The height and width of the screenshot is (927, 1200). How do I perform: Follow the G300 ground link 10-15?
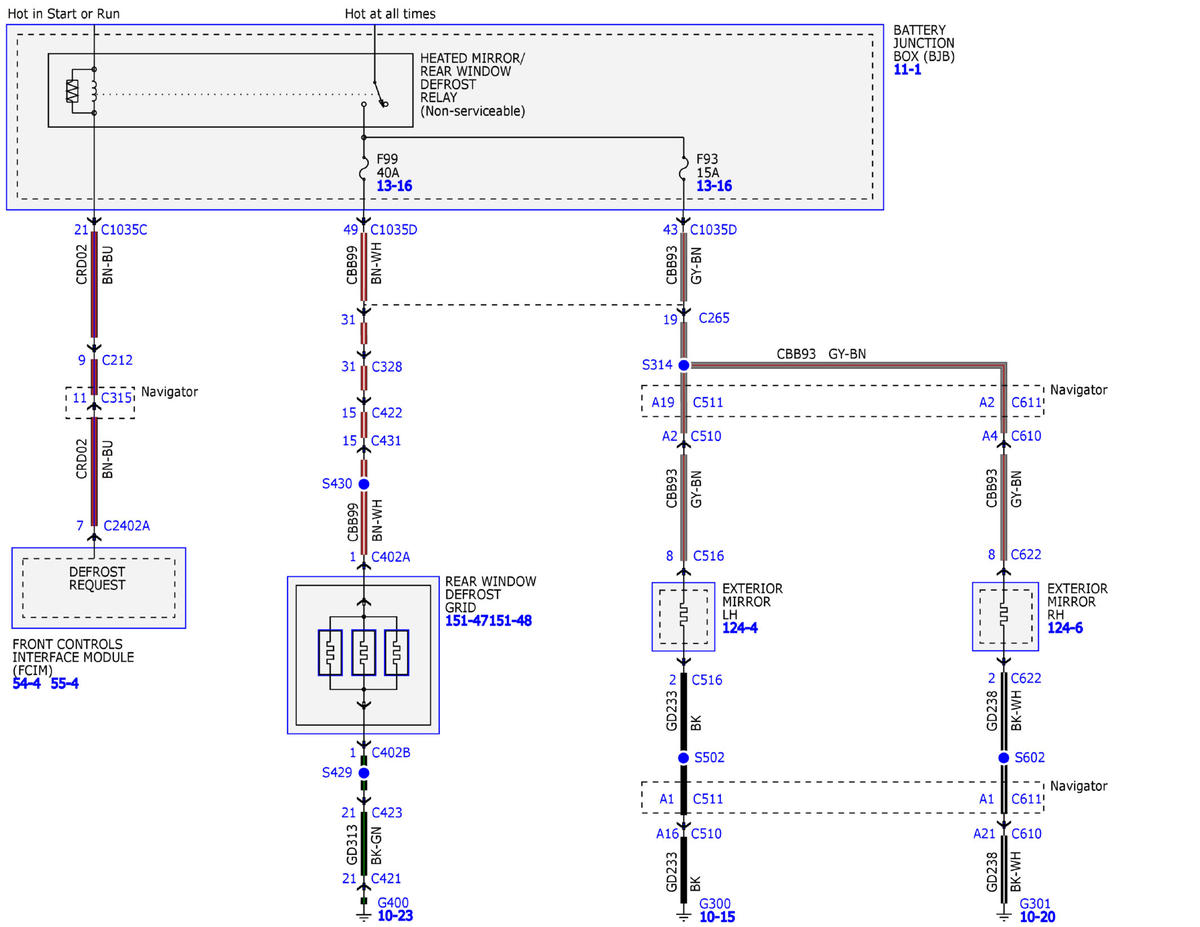pyautogui.click(x=717, y=916)
